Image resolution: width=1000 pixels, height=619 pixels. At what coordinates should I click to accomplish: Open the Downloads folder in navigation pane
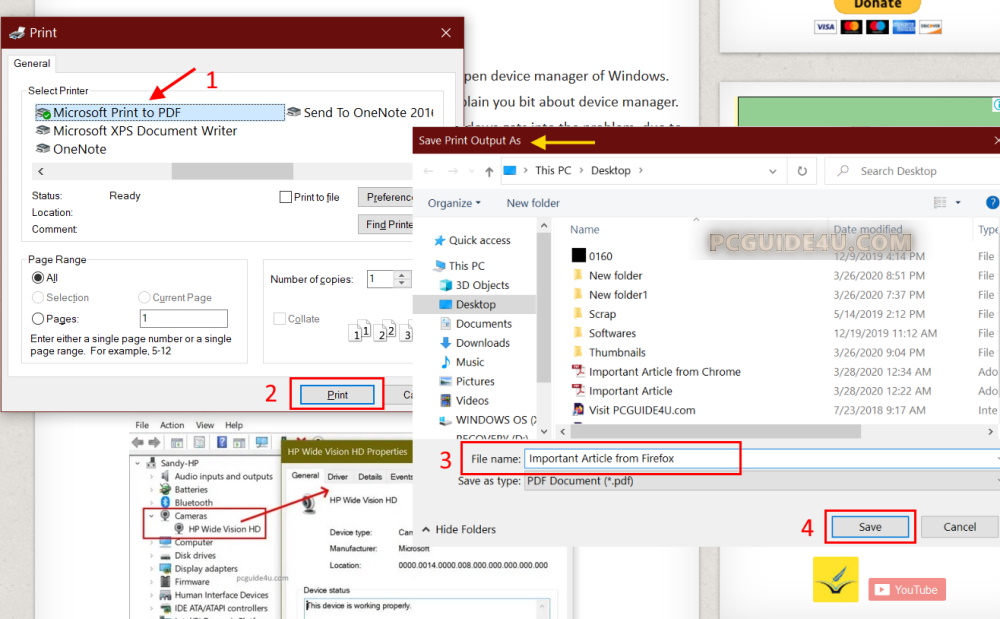pos(482,343)
